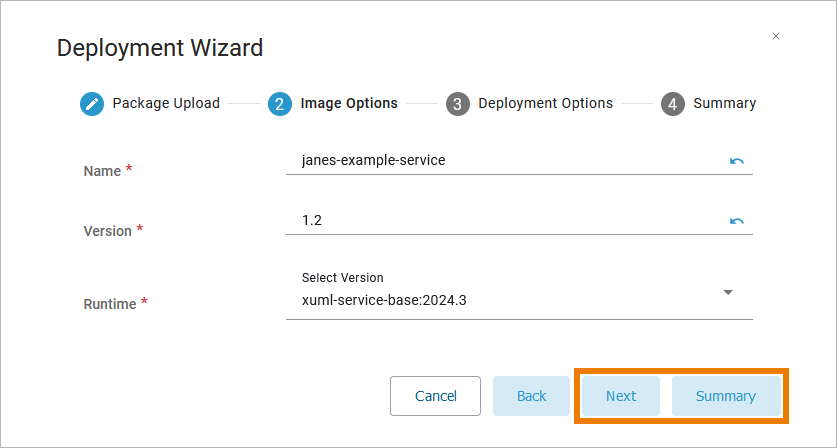
Task: Reset the Version field with undo icon
Action: 737,220
